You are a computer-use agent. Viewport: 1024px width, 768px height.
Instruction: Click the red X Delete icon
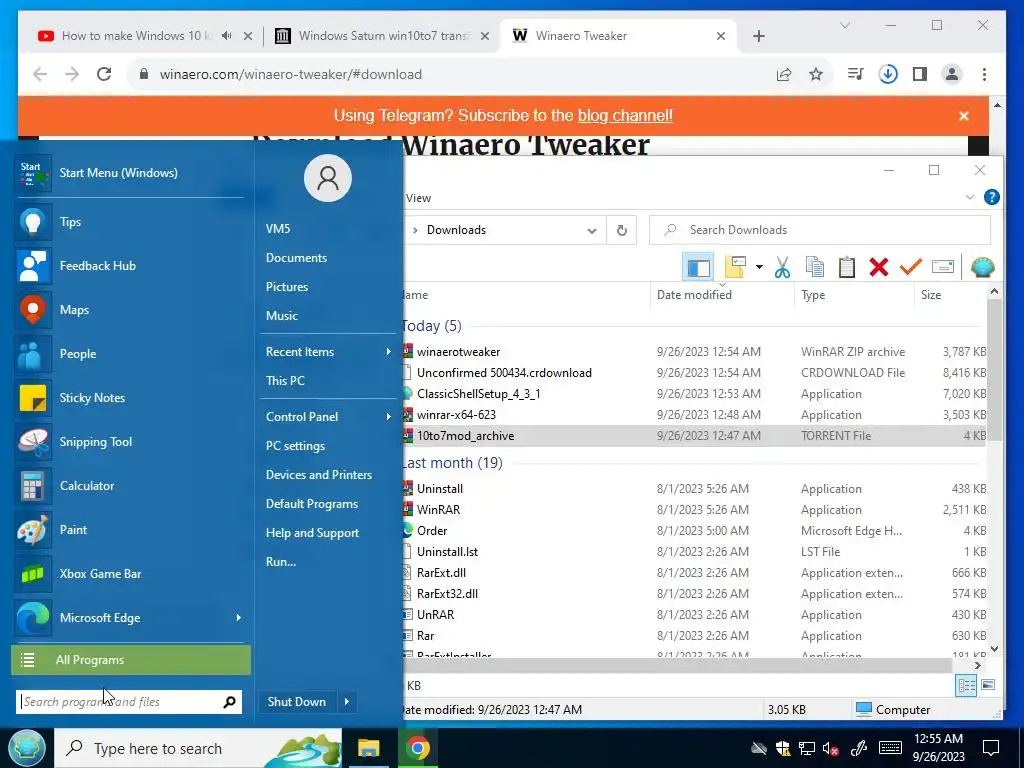(x=878, y=267)
